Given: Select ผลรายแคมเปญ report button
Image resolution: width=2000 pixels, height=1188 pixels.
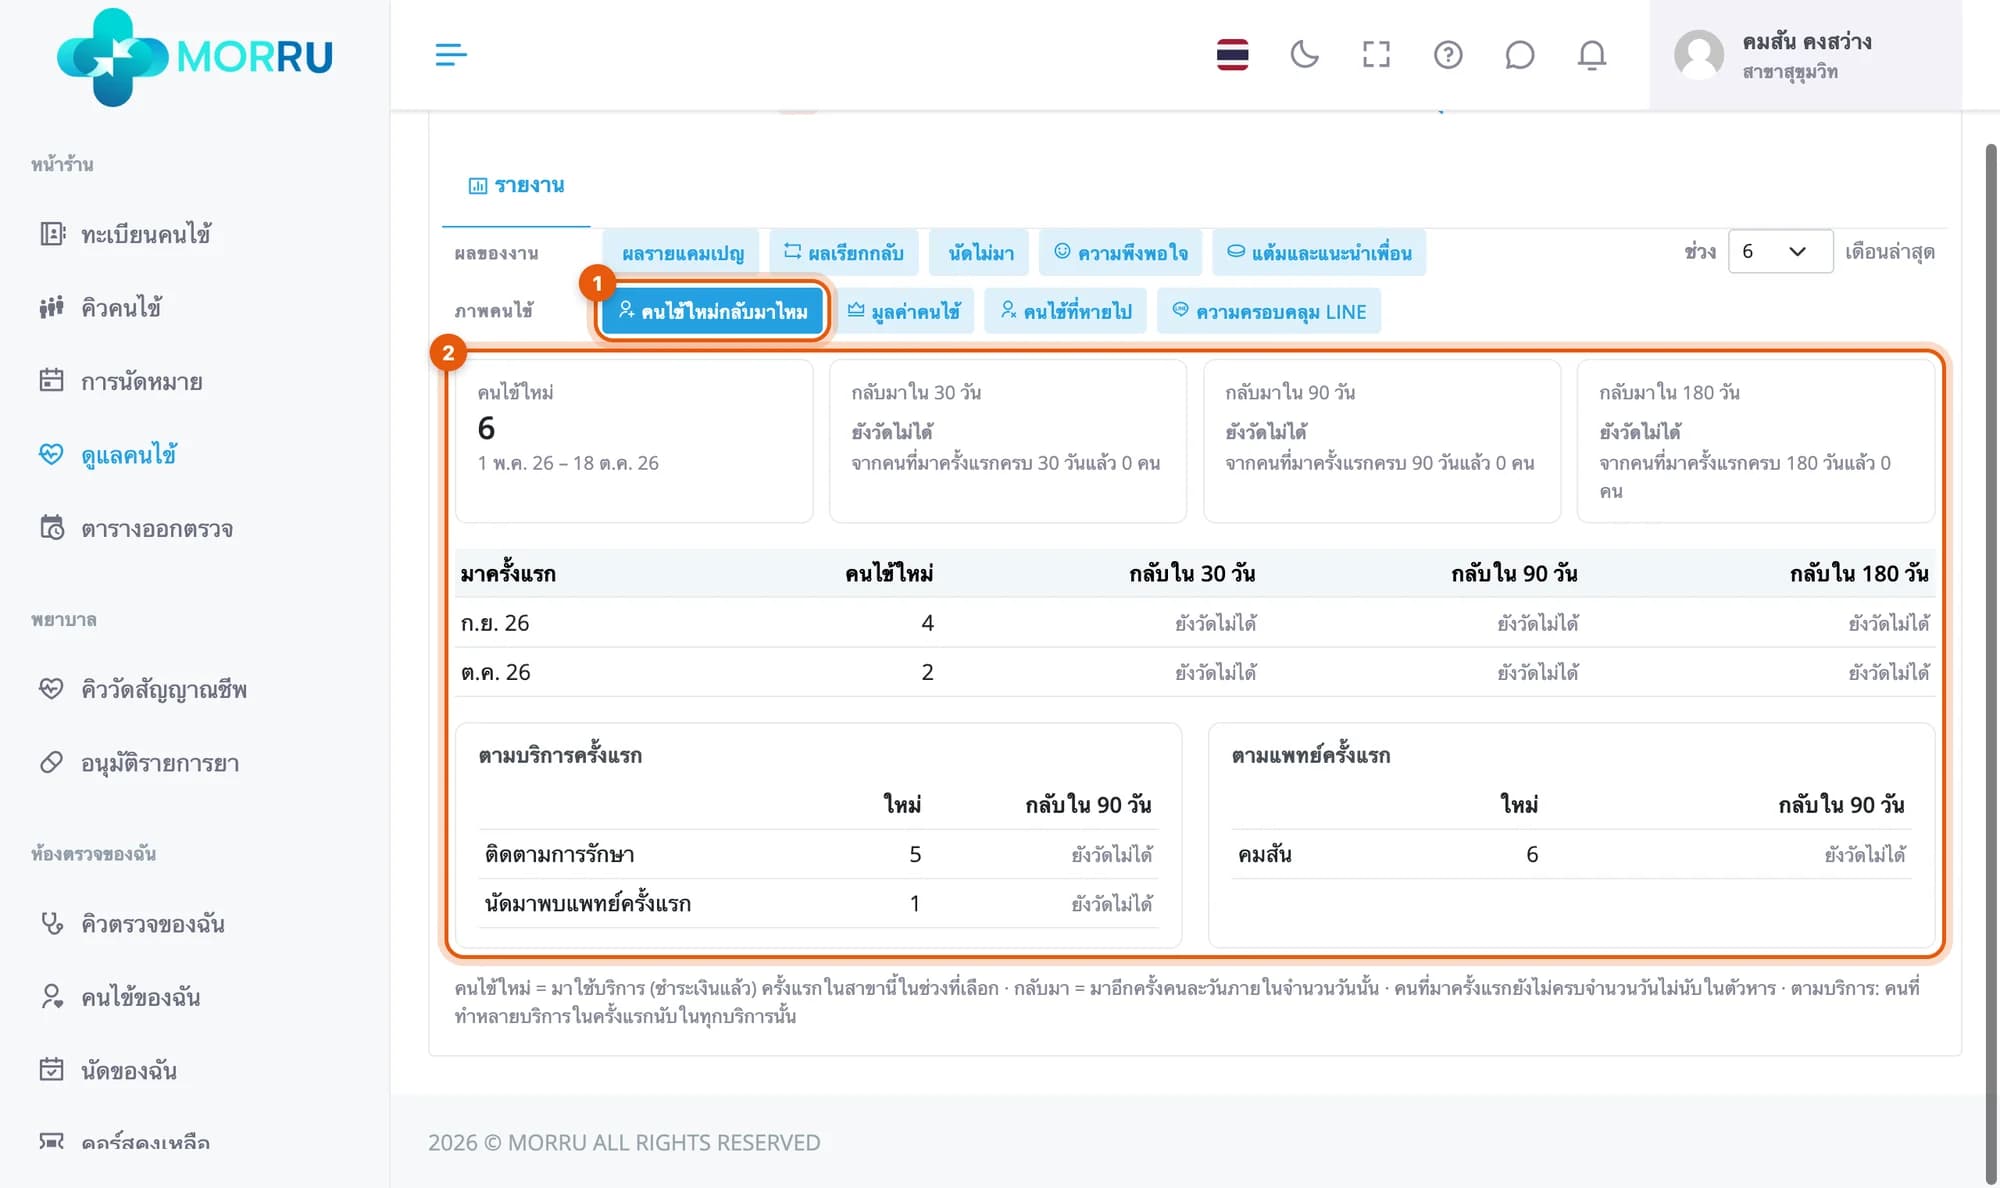Looking at the screenshot, I should [x=682, y=253].
